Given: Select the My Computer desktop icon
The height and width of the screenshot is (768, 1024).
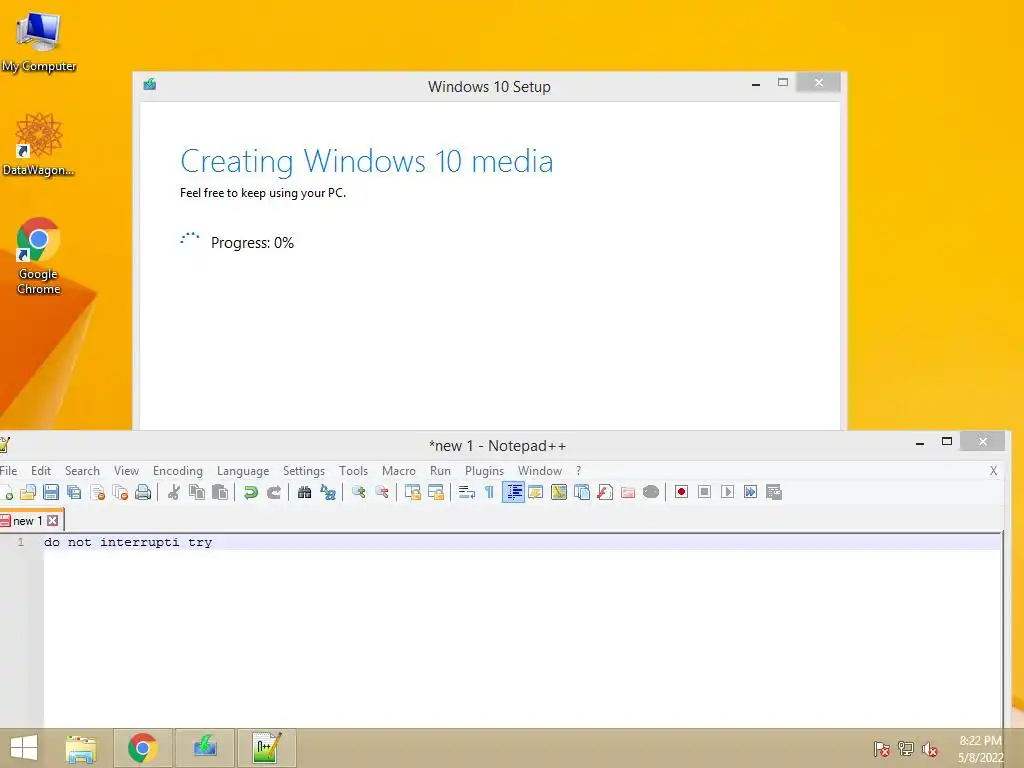Looking at the screenshot, I should [x=39, y=42].
